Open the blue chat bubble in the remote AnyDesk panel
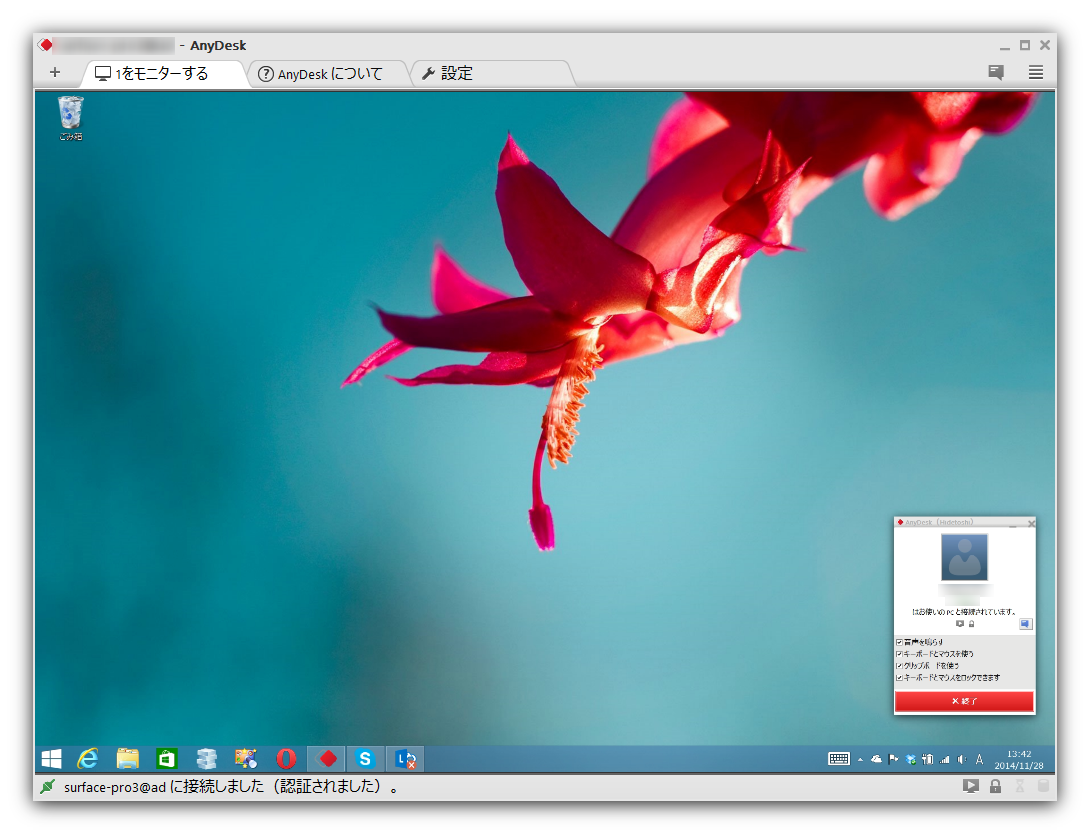Screen dimensions: 1090x834 [x=1024, y=624]
